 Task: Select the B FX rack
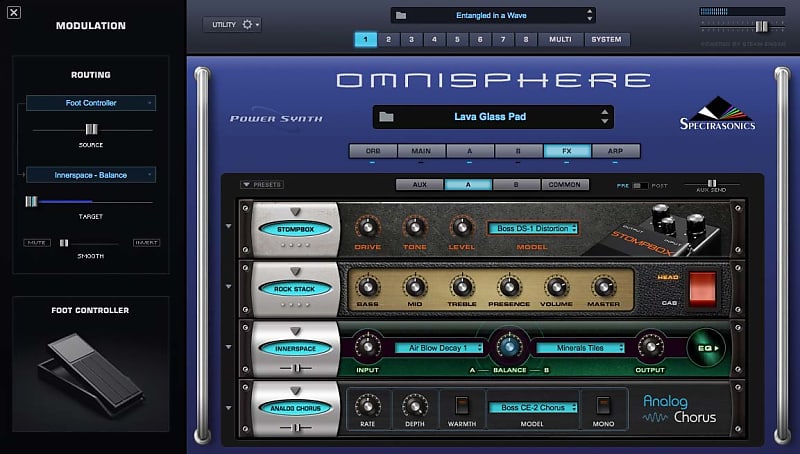click(x=516, y=185)
